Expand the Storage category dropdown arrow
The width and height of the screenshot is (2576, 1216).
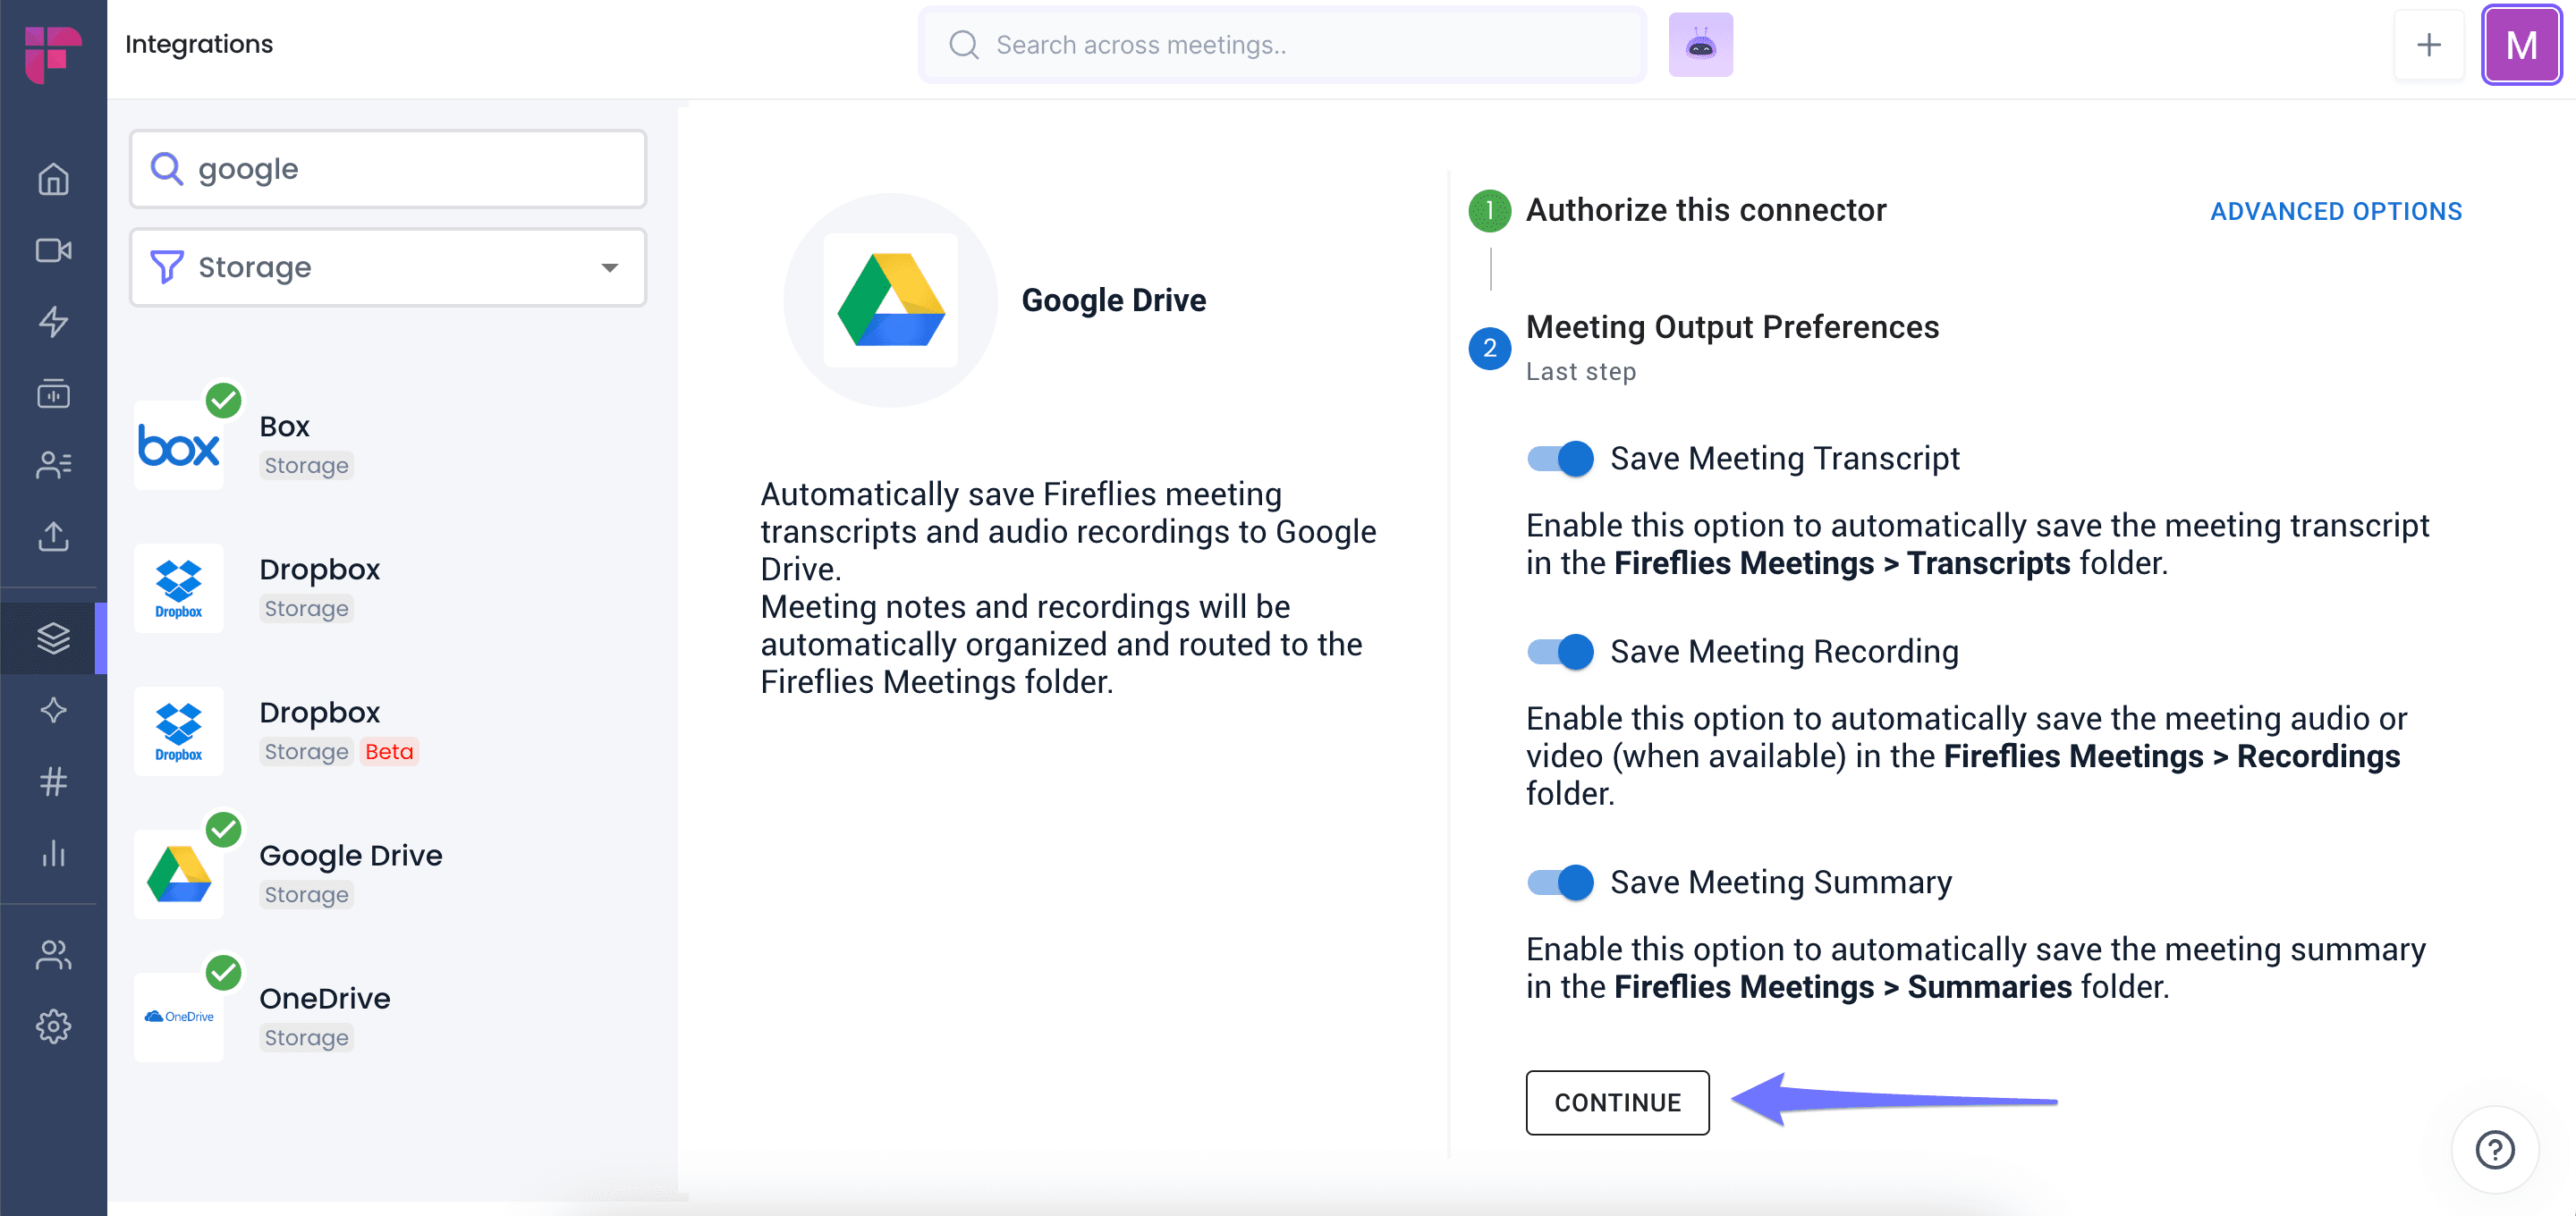(609, 267)
